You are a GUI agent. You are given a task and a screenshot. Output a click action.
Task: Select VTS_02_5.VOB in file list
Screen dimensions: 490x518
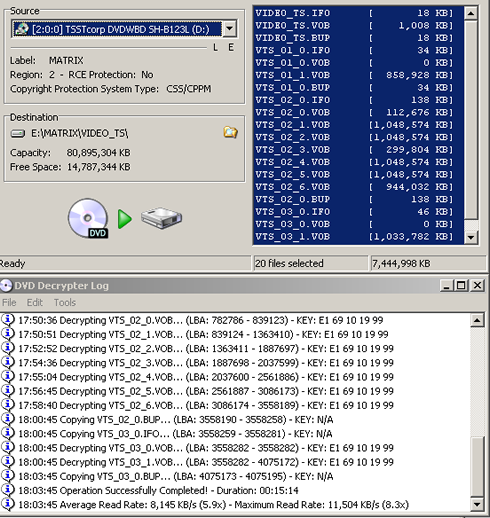(358, 174)
